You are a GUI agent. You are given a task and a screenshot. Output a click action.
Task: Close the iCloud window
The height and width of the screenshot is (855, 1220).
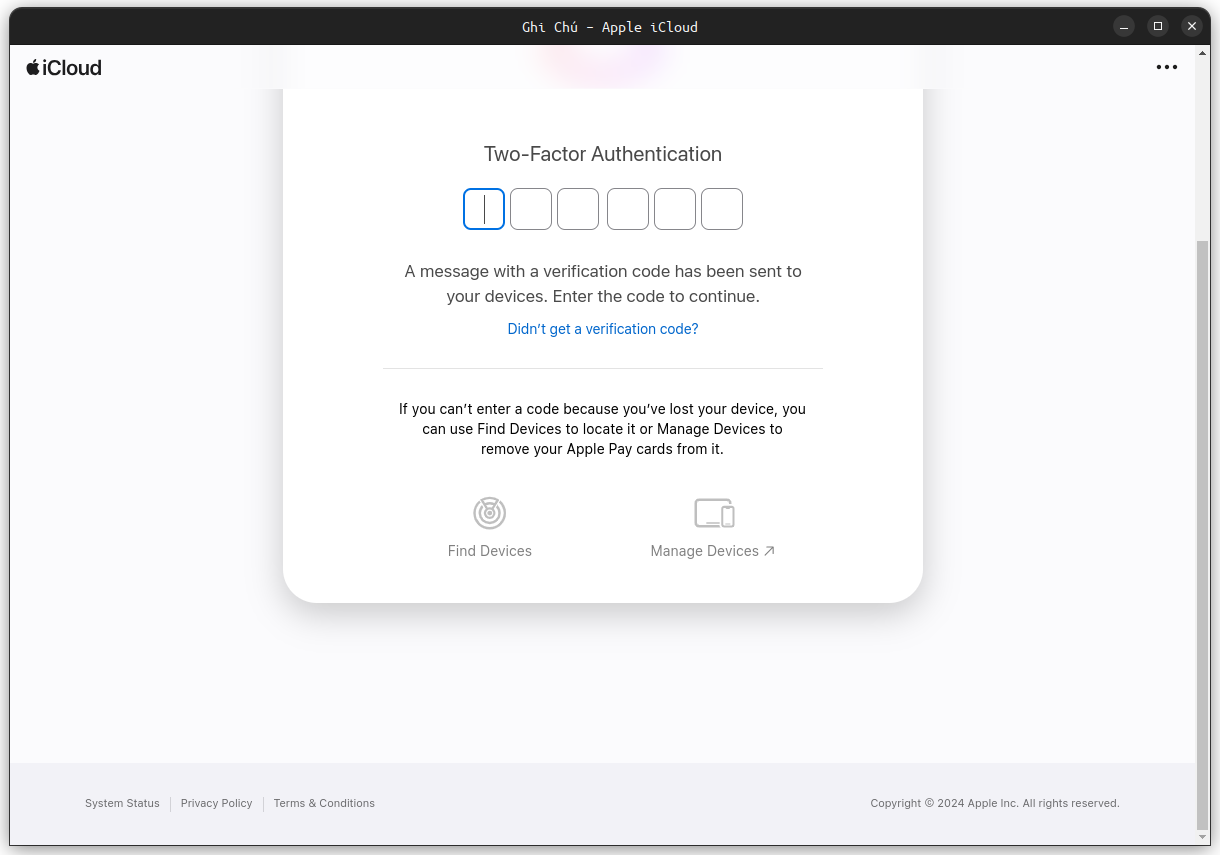[1191, 26]
